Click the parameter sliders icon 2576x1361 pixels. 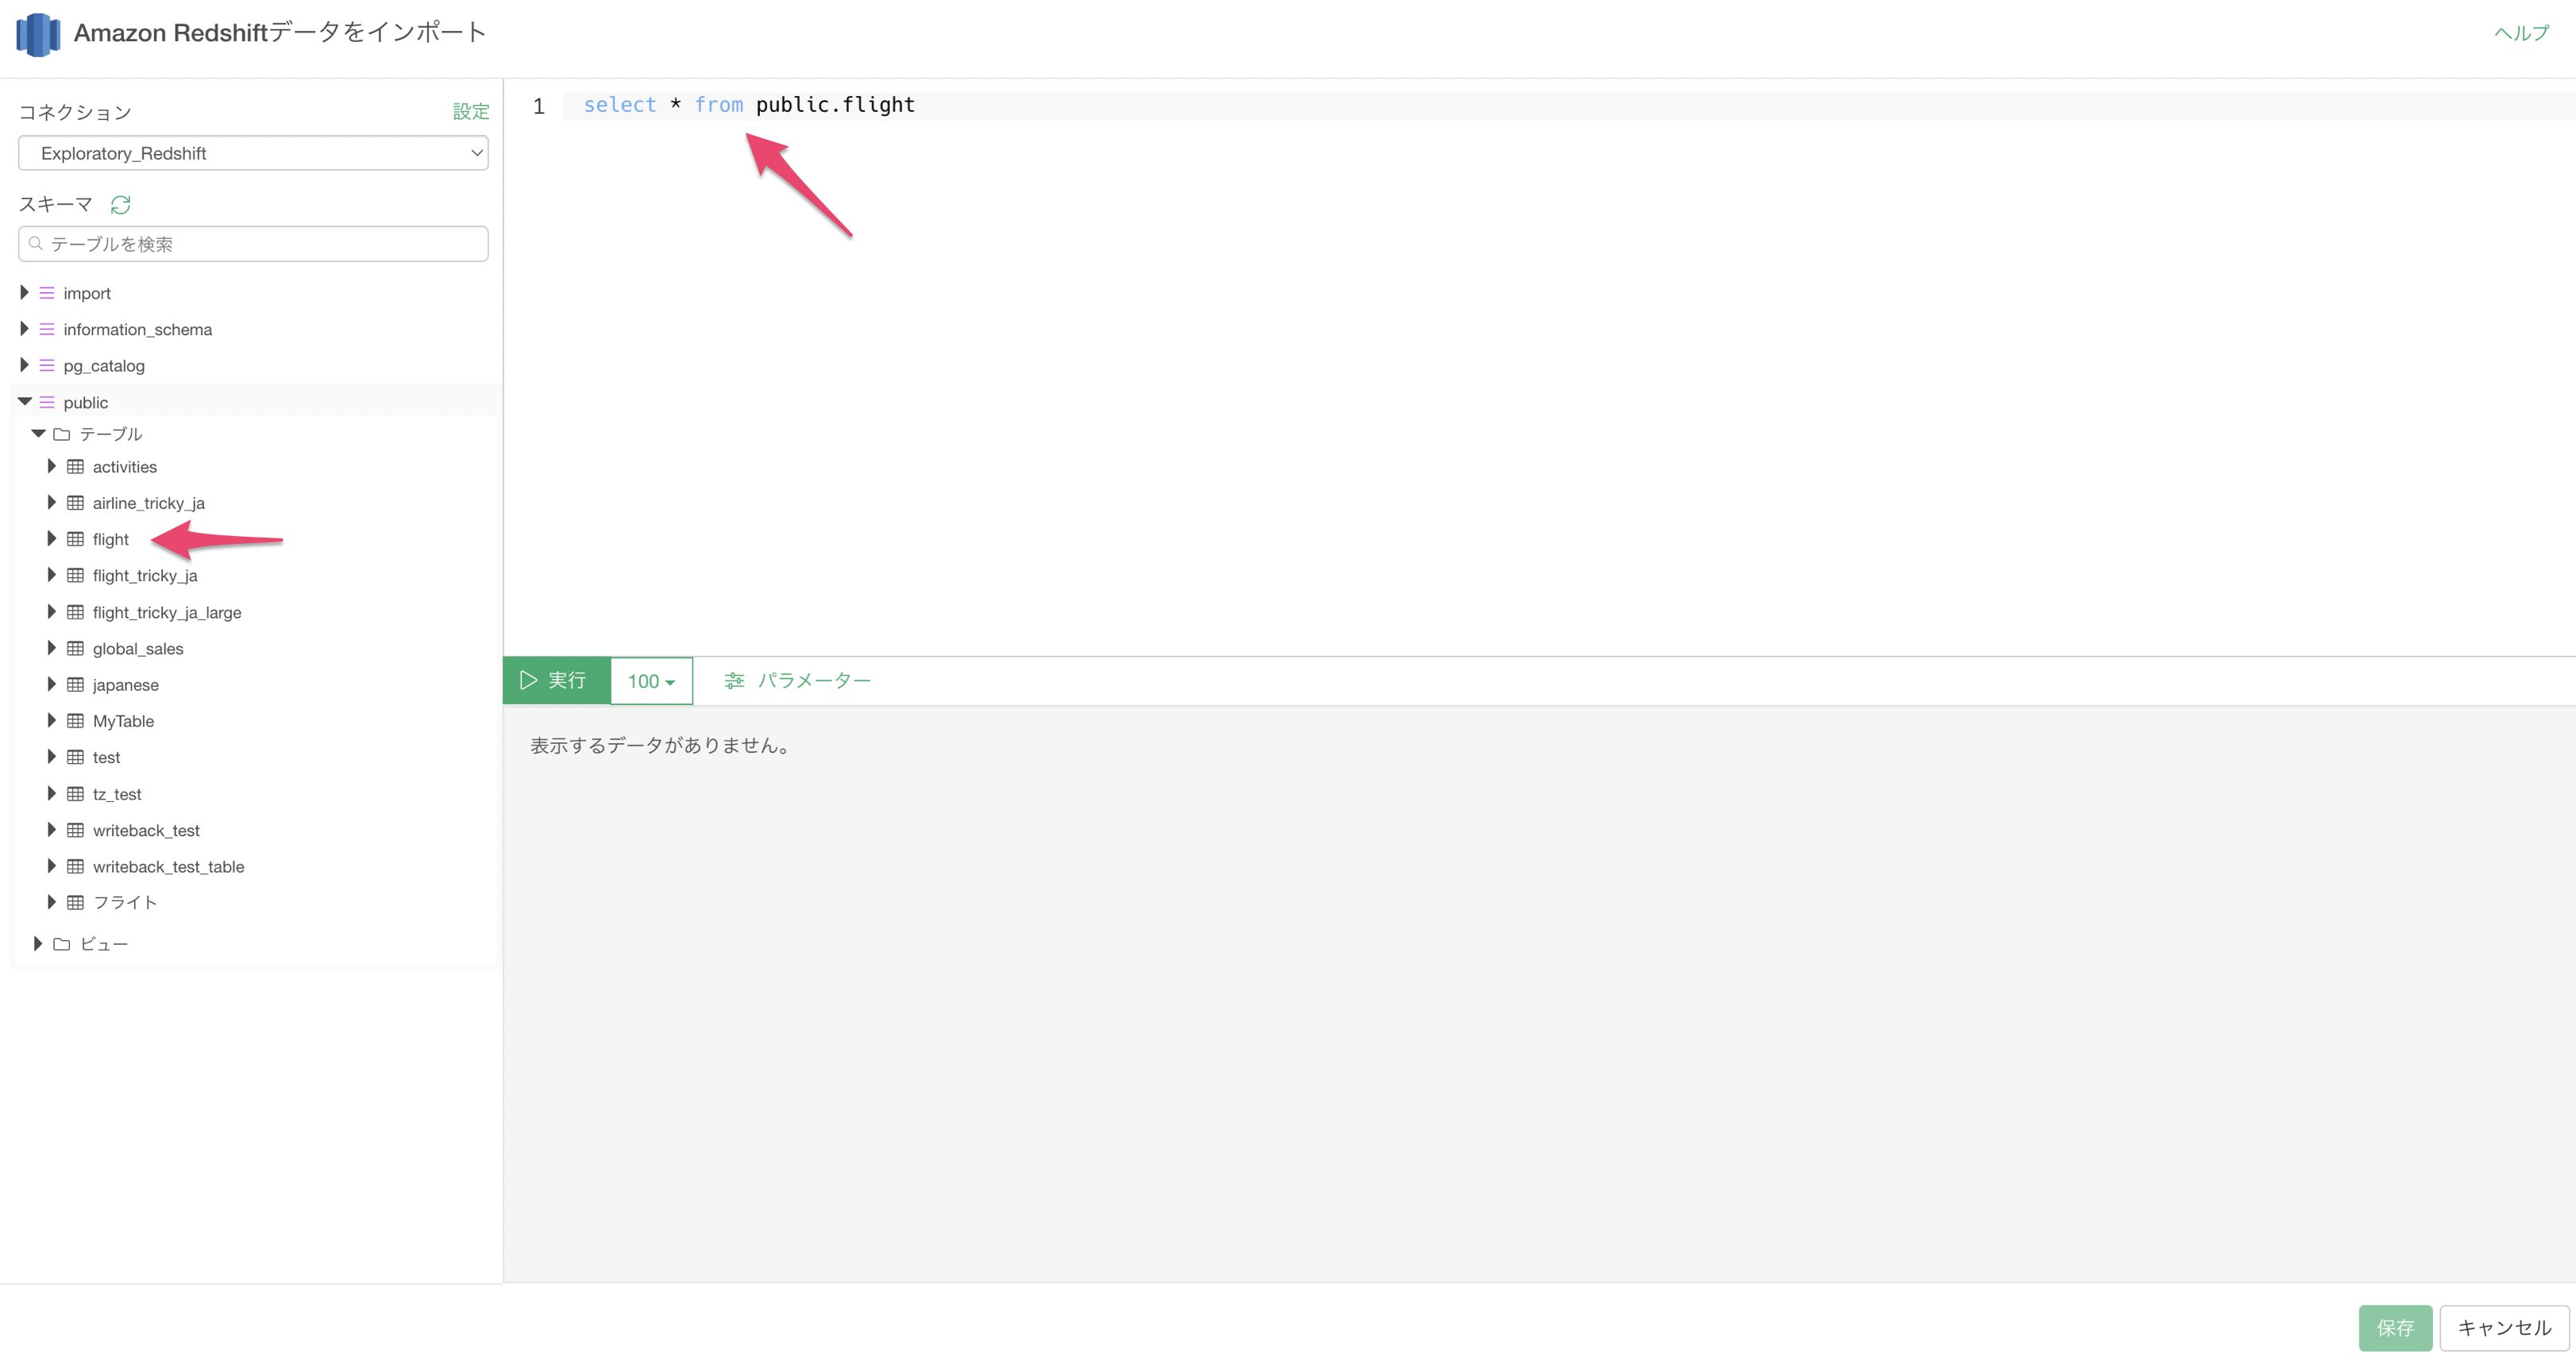click(x=734, y=681)
